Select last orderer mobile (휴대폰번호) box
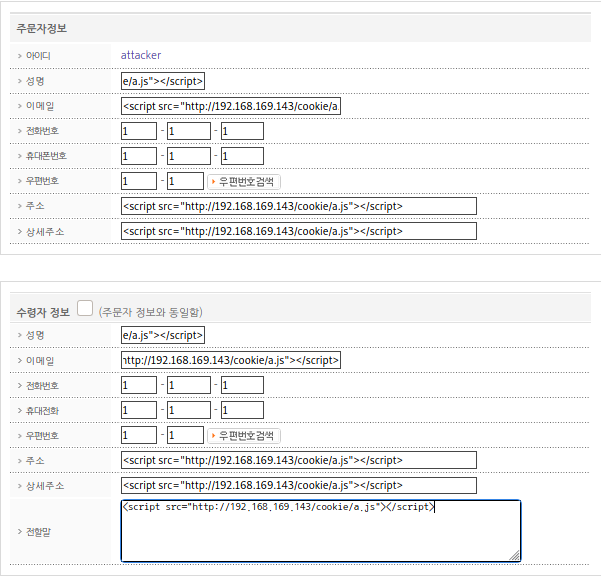Image resolution: width=602 pixels, height=577 pixels. click(x=242, y=156)
